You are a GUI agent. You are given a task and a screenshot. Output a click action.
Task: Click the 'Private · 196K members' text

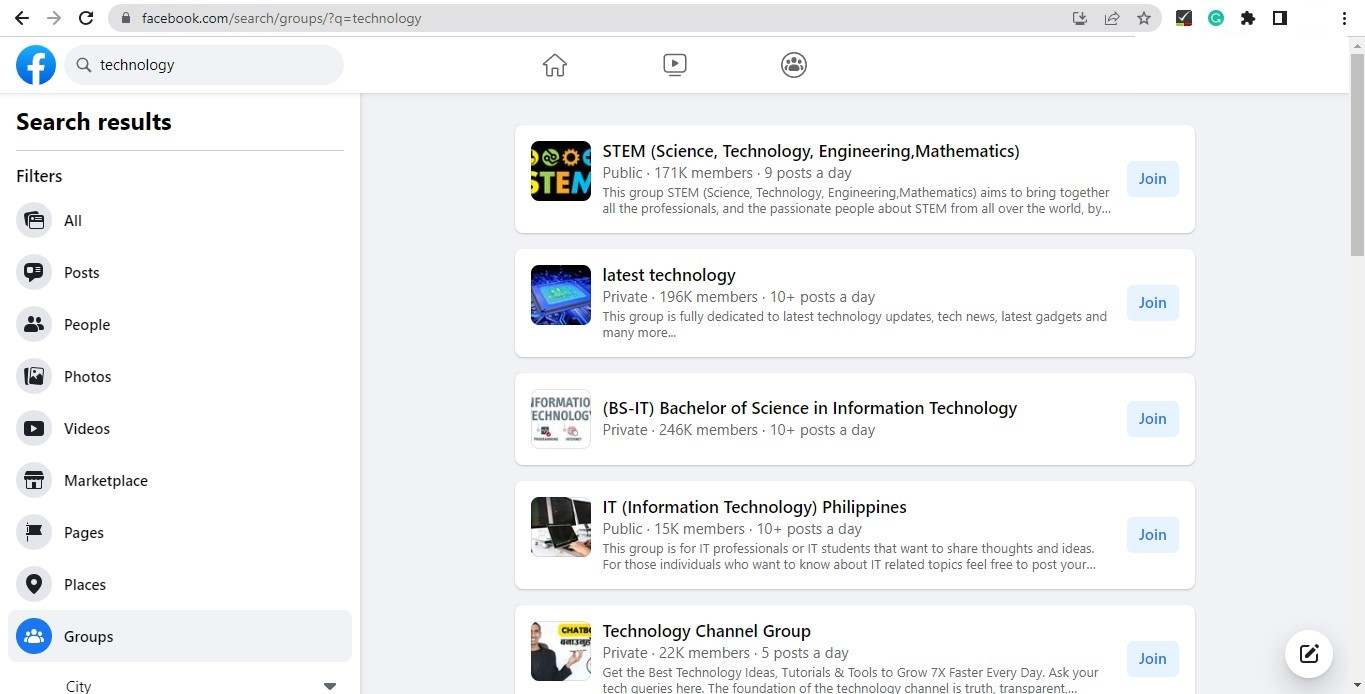coord(680,297)
